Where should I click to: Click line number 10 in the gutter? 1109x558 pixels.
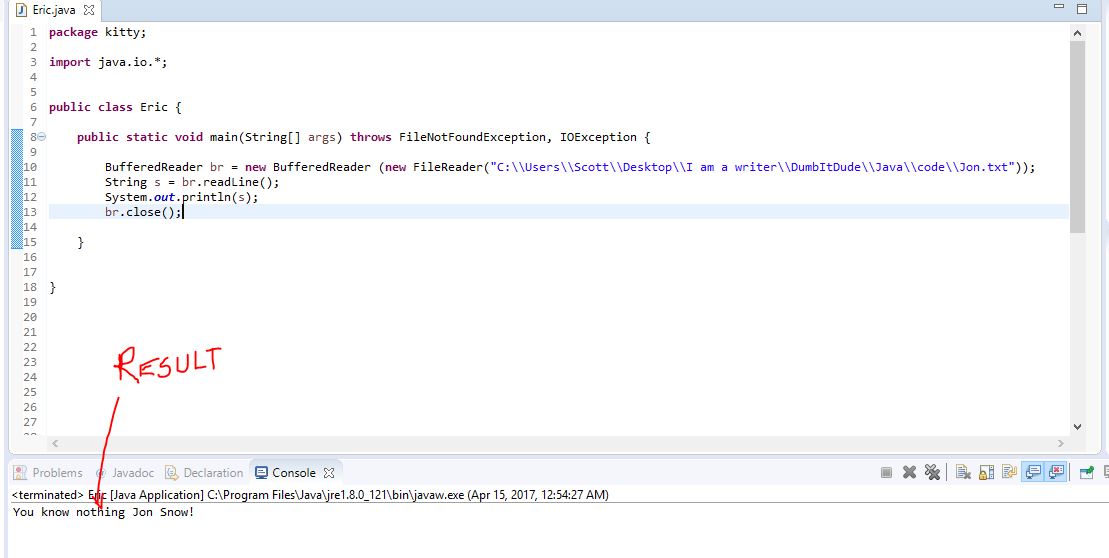pos(30,167)
